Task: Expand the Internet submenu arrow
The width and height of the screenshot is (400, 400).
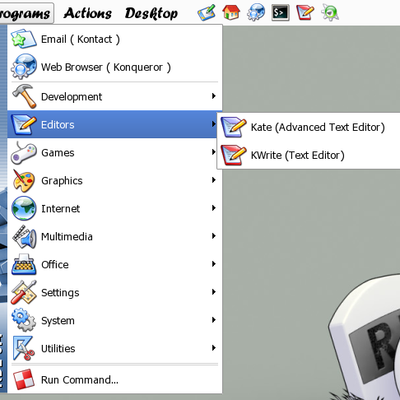Action: click(x=214, y=208)
